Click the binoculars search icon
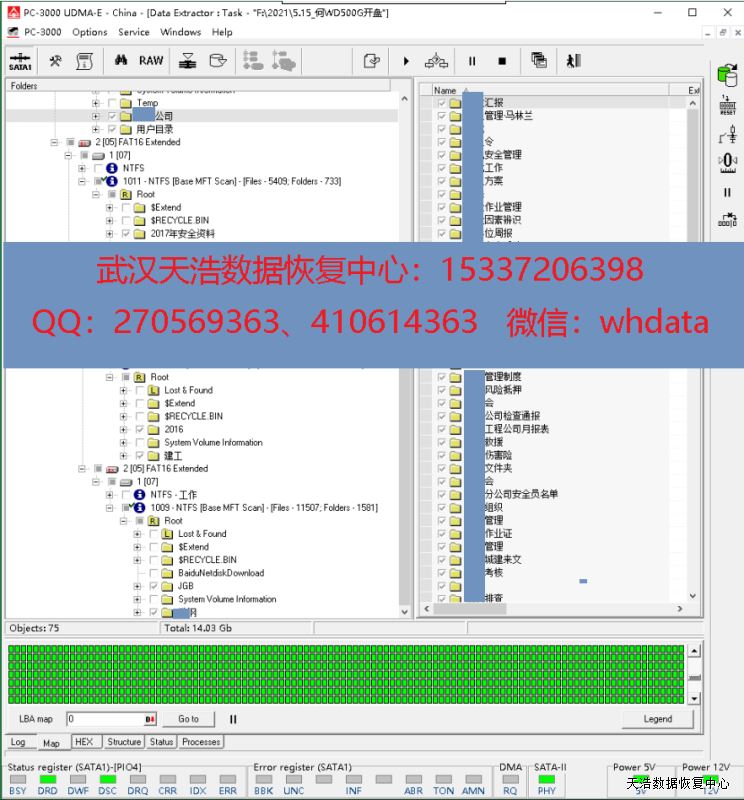The image size is (744, 800). 120,61
